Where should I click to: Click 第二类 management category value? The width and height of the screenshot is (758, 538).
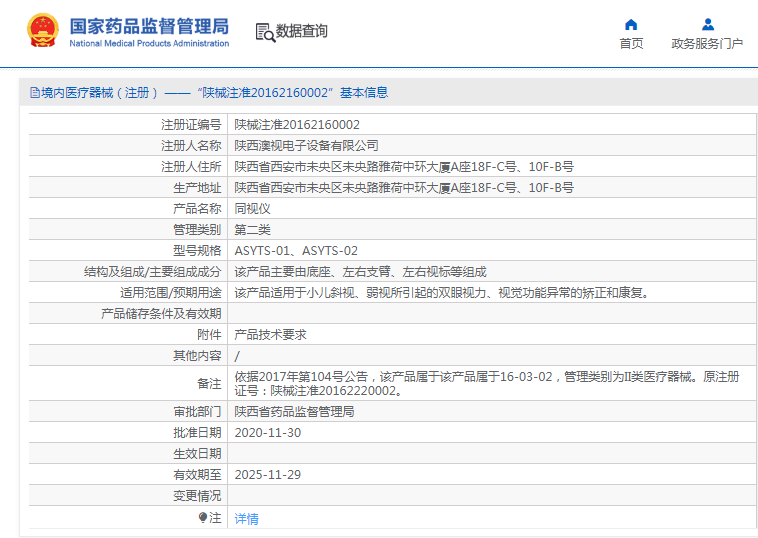coord(252,230)
